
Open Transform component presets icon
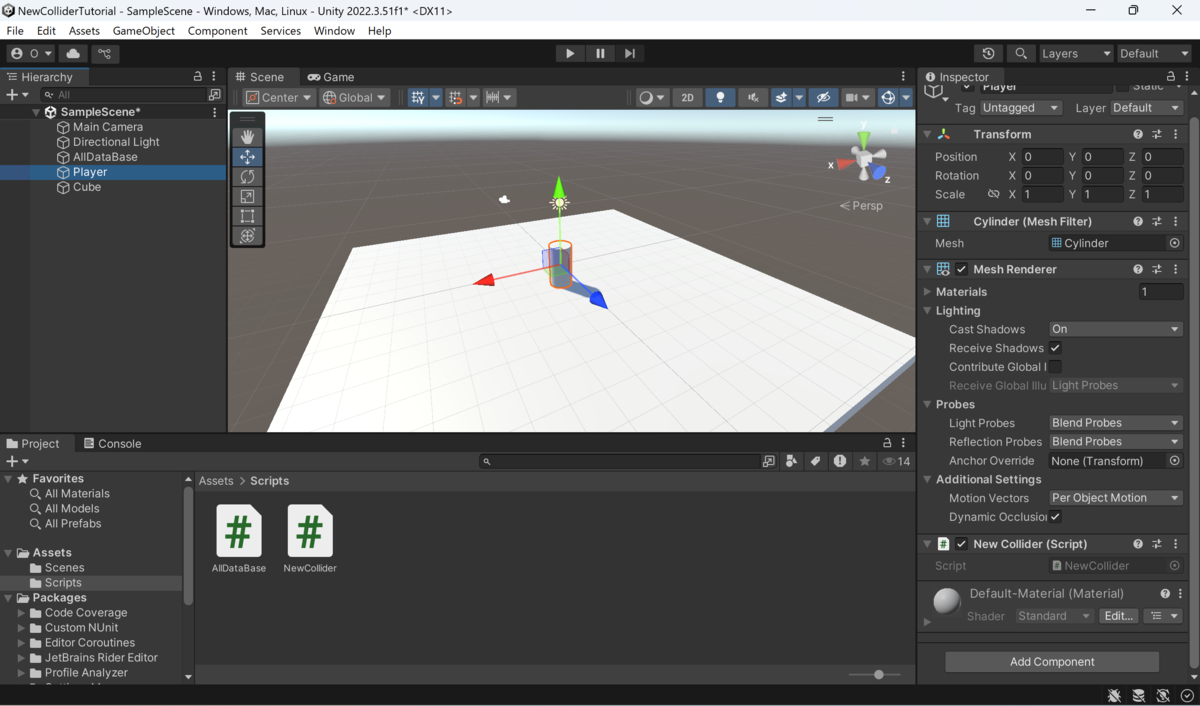pos(1157,134)
